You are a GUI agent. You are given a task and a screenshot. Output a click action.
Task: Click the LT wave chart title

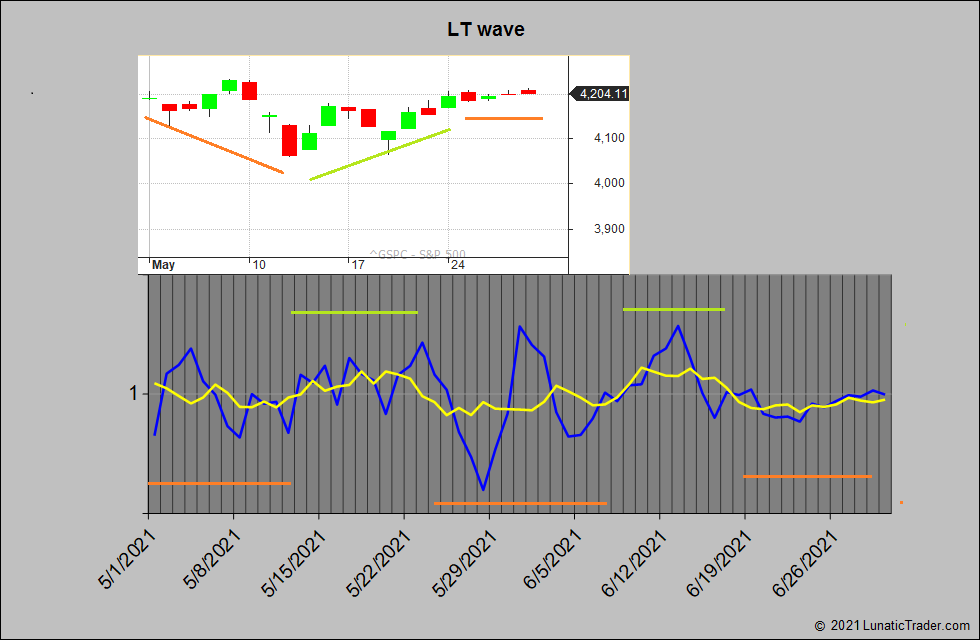(486, 30)
